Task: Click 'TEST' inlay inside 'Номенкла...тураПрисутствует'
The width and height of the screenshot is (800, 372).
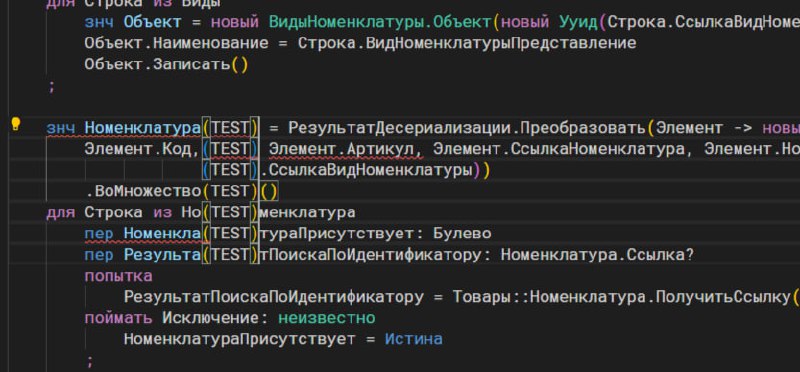Action: 230,234
